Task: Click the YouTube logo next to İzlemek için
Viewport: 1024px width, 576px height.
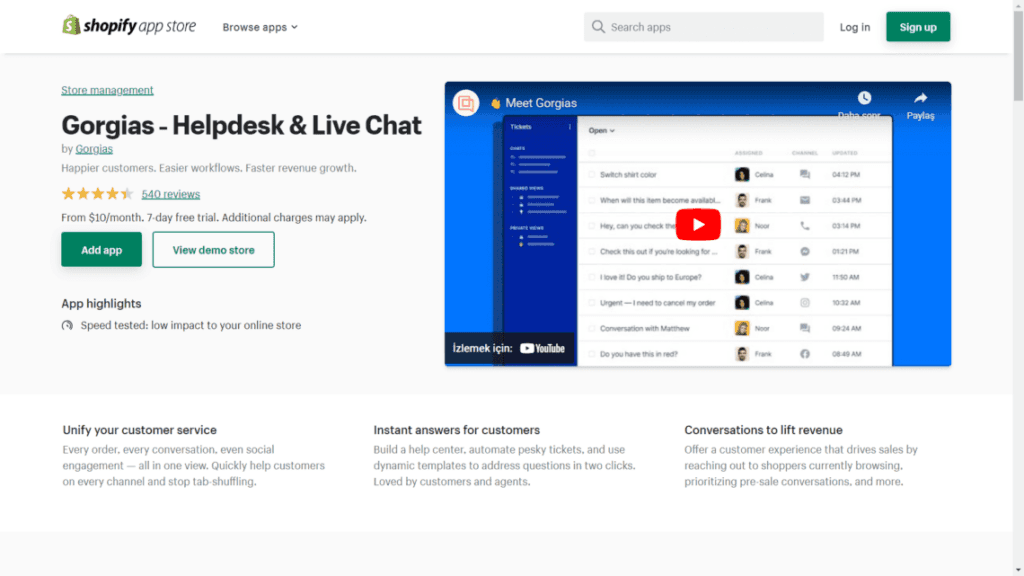Action: pyautogui.click(x=544, y=348)
